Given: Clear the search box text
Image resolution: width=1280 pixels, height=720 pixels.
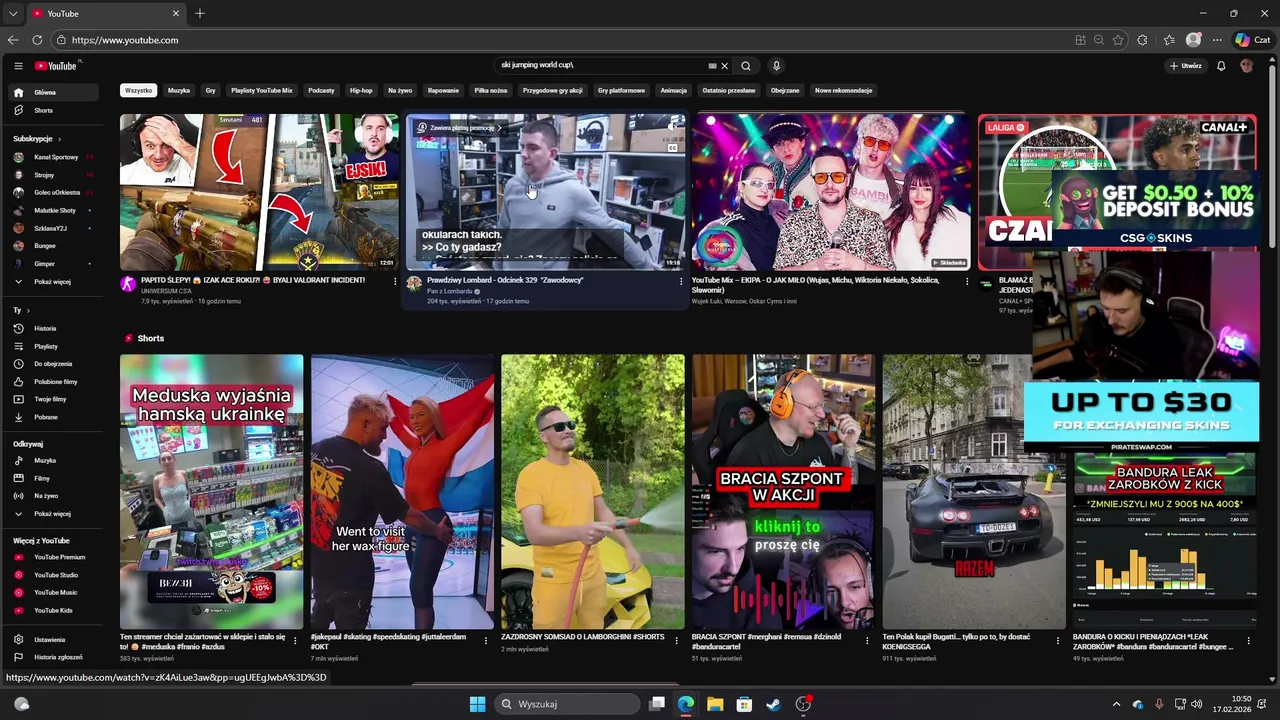Looking at the screenshot, I should (x=725, y=66).
